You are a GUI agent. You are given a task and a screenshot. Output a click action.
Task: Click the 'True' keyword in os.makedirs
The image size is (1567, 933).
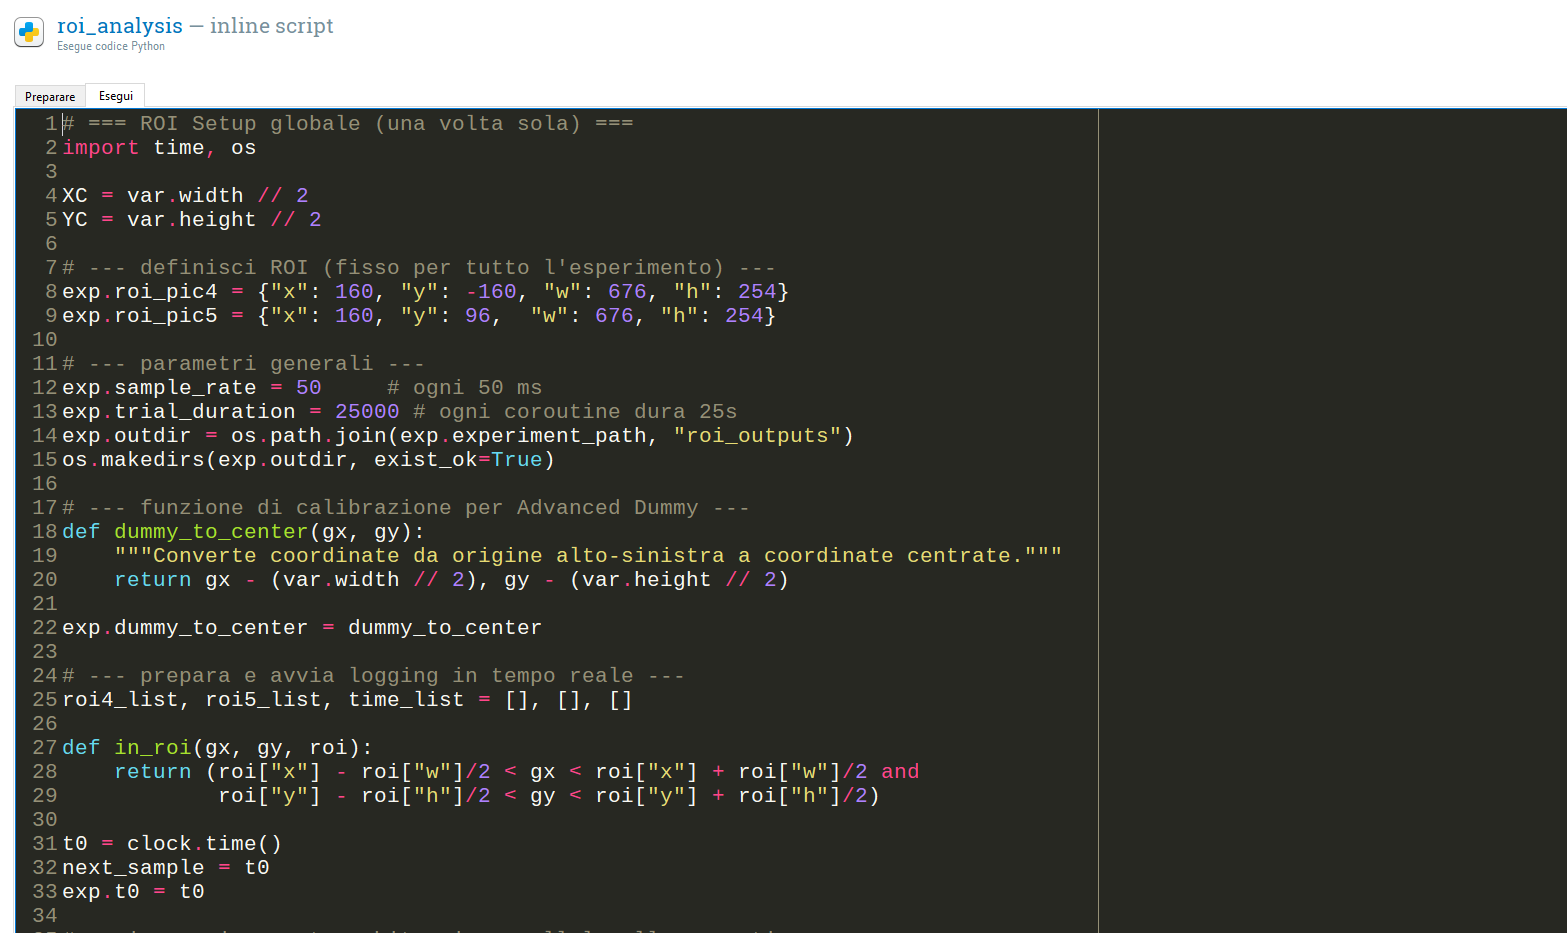[516, 460]
